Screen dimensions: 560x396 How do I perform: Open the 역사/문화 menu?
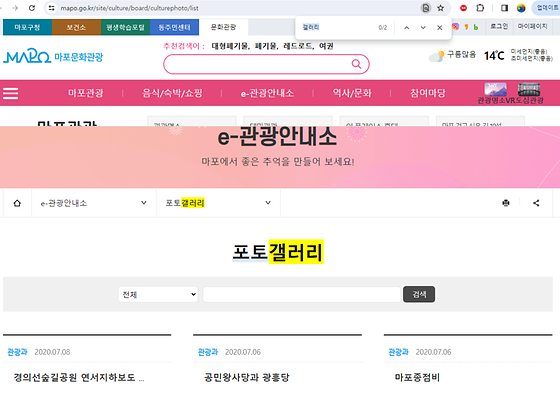coord(352,93)
